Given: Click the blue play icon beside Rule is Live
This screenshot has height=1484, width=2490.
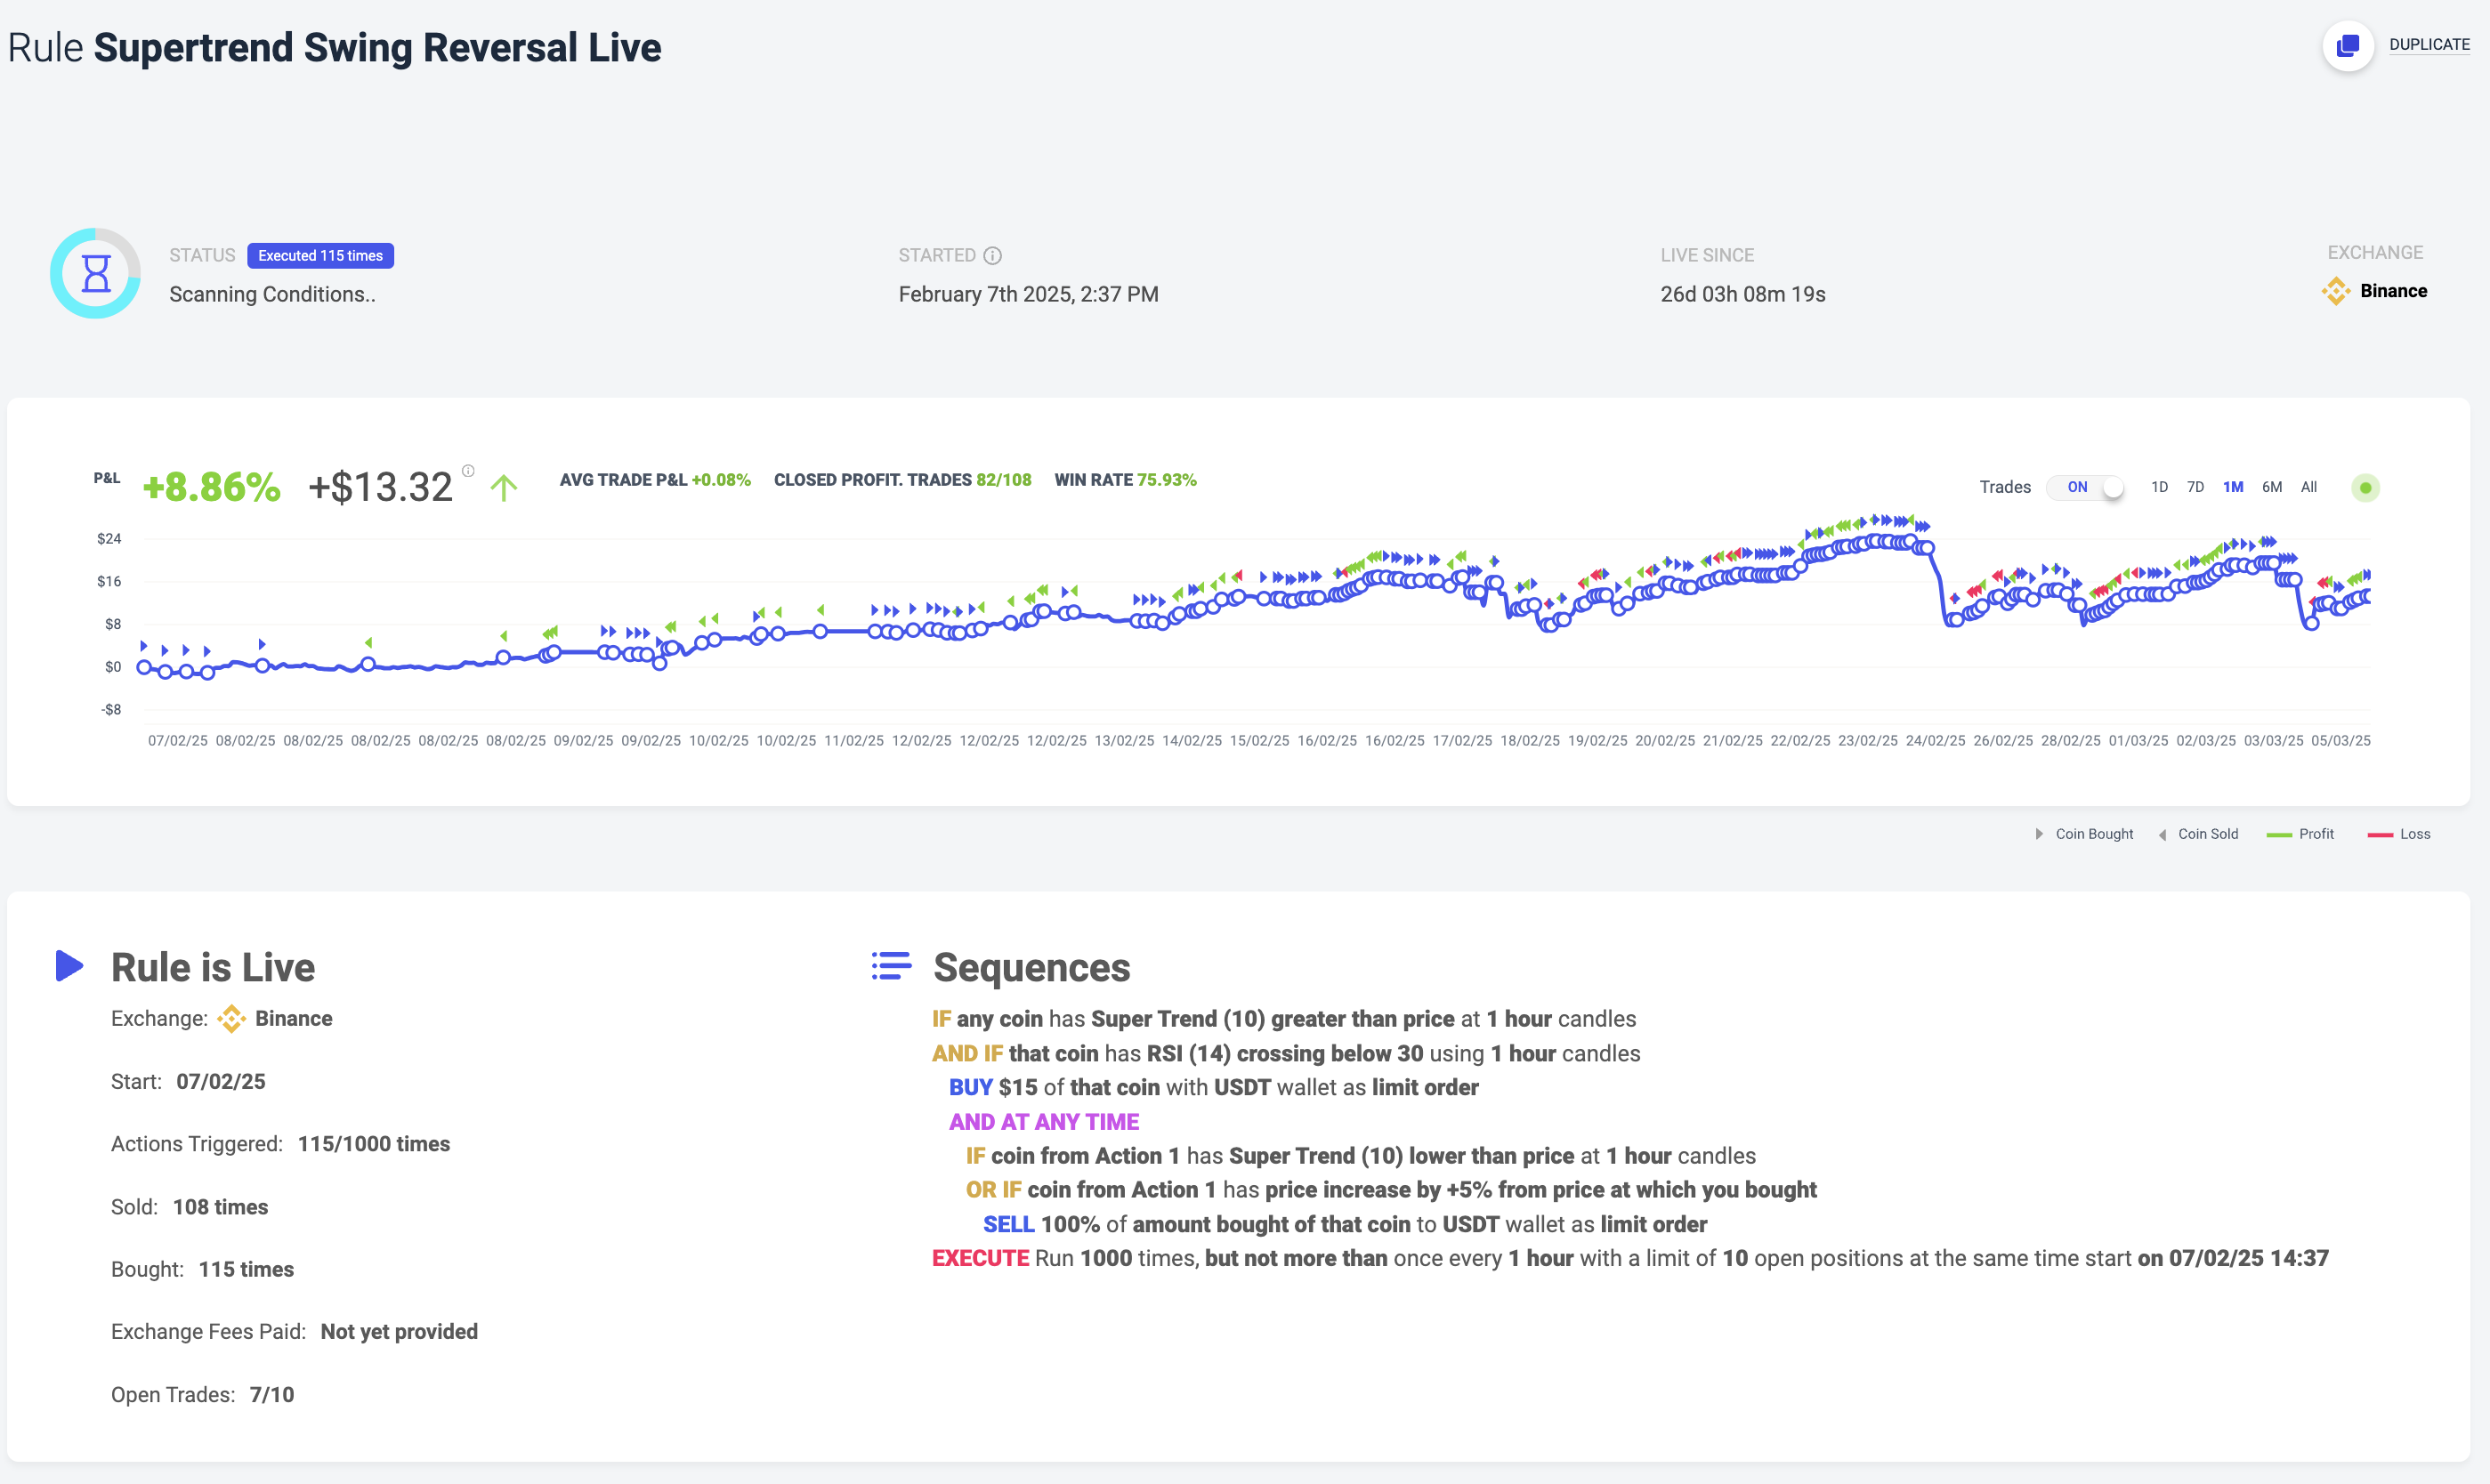Looking at the screenshot, I should pyautogui.click(x=69, y=966).
